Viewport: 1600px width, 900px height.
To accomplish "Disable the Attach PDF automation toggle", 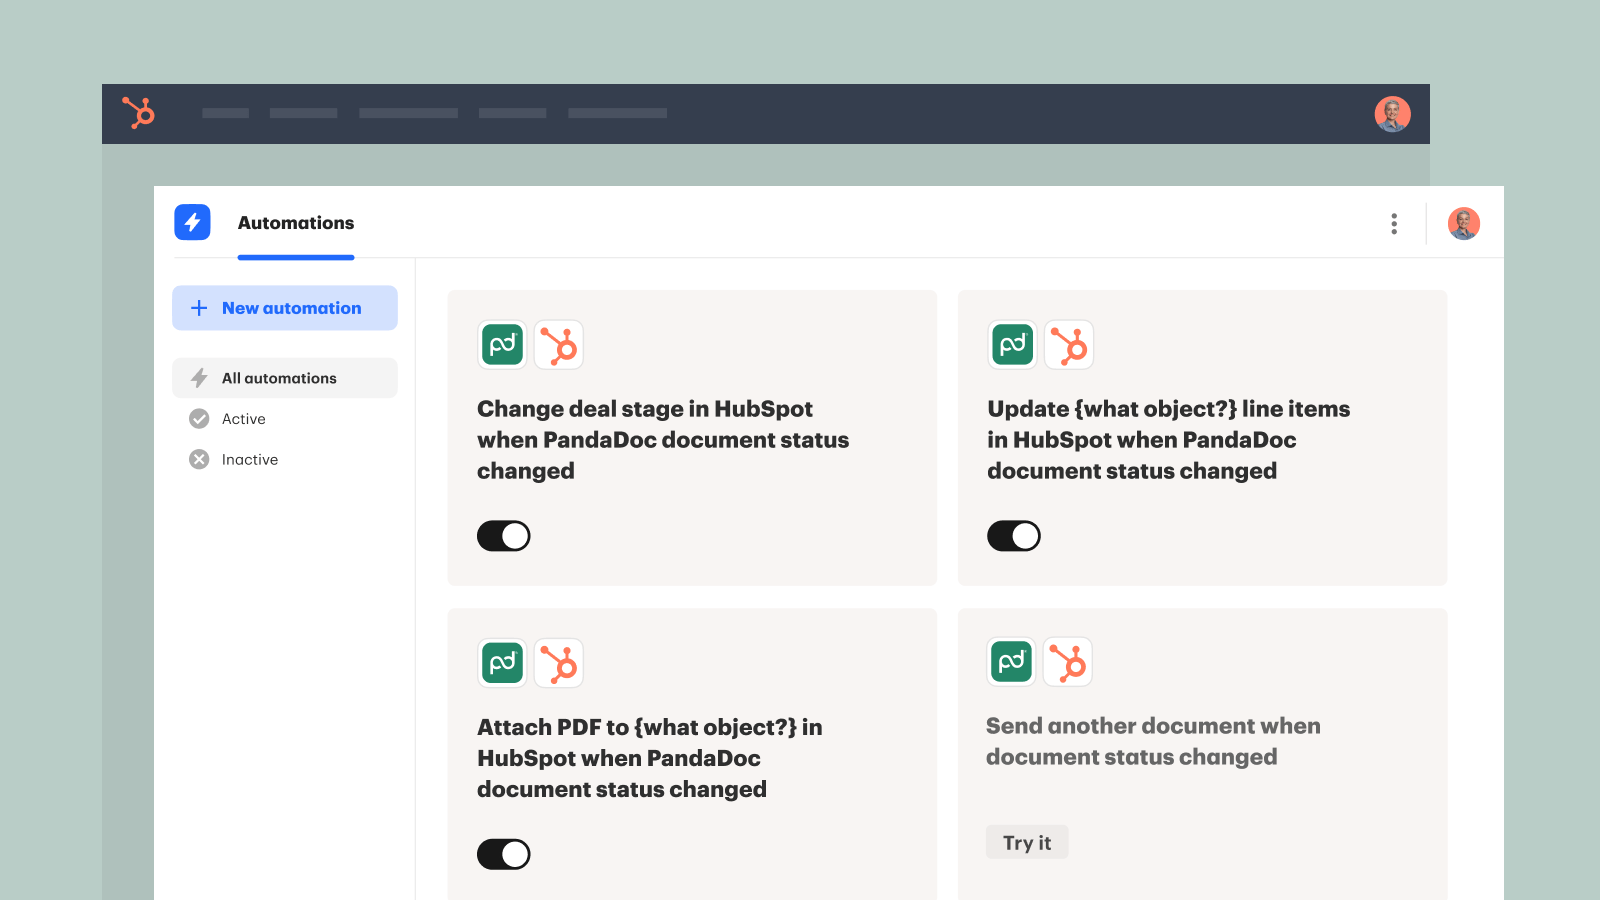I will pyautogui.click(x=503, y=854).
